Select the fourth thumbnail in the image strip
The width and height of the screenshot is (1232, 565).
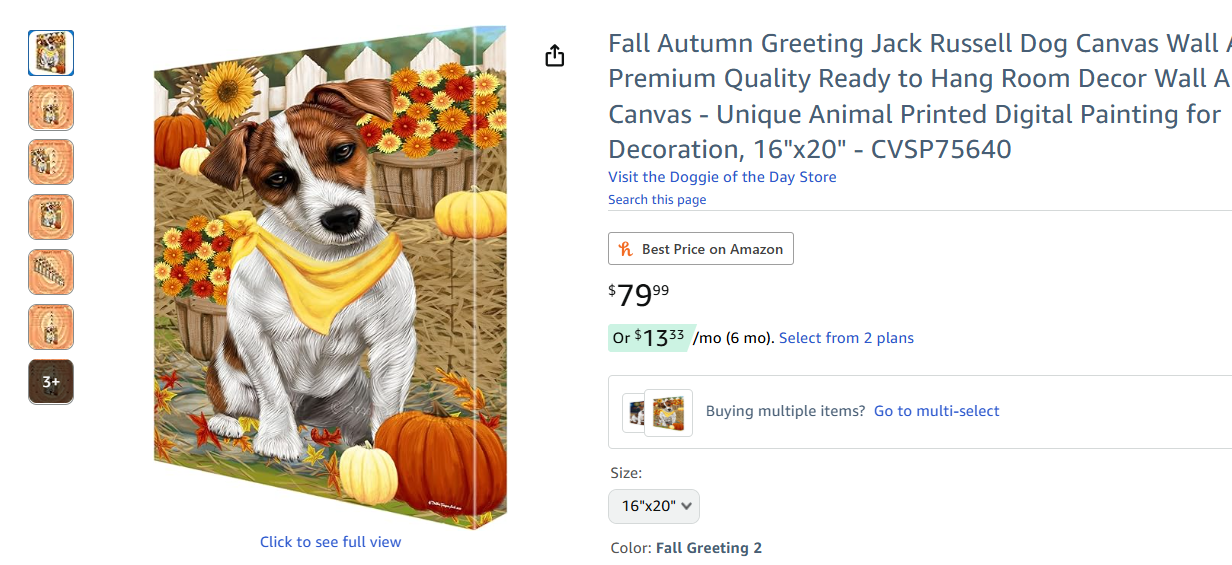point(51,217)
